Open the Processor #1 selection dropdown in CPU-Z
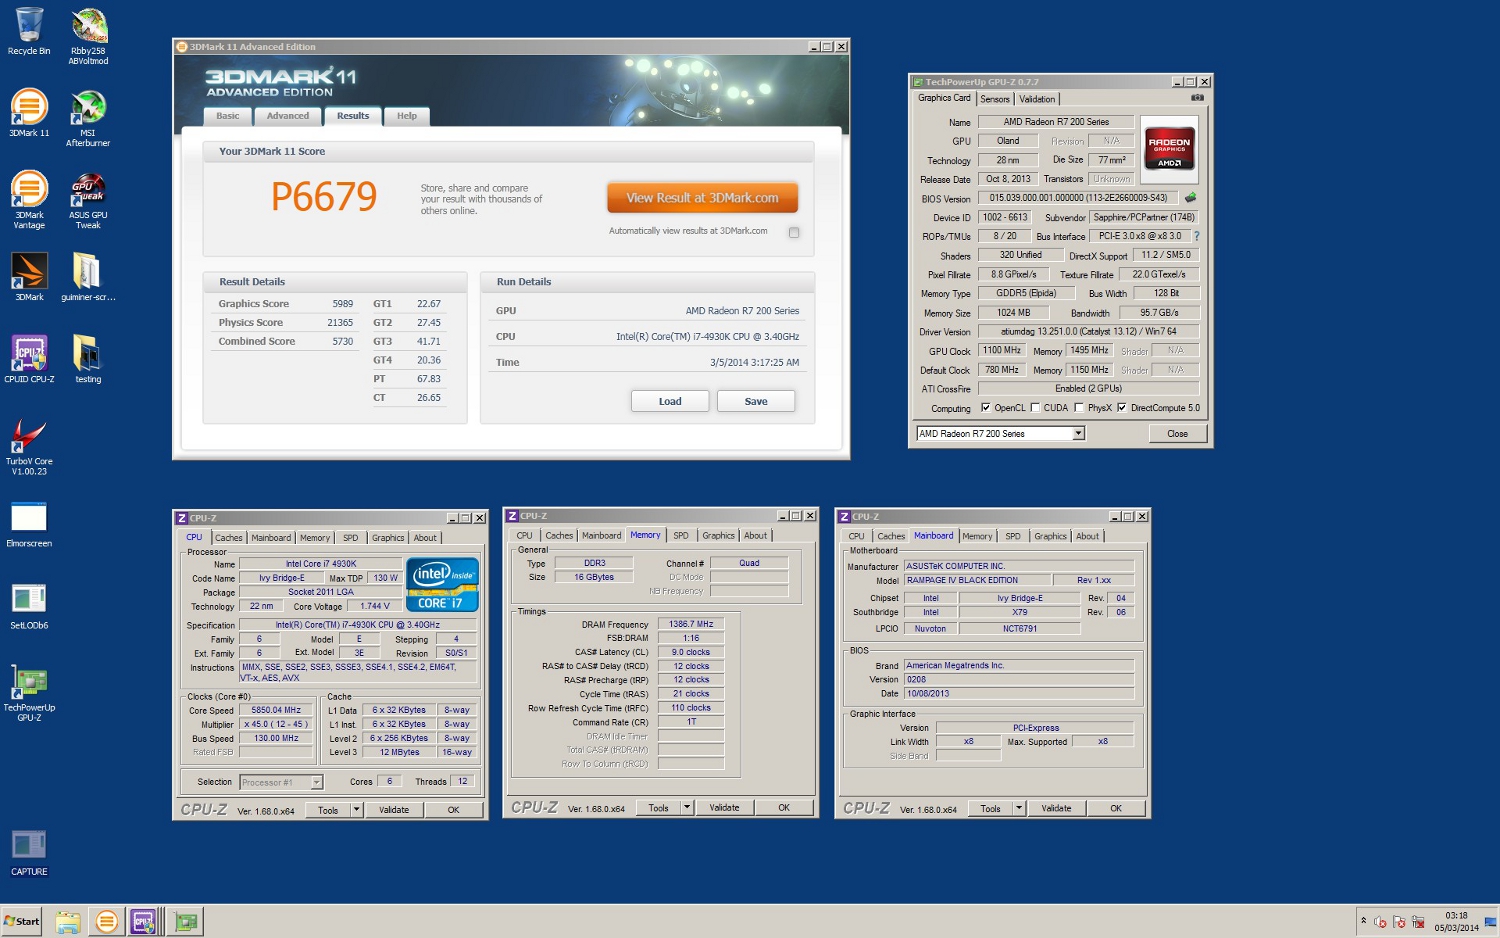Screen dimensions: 1500x938 click(x=317, y=782)
